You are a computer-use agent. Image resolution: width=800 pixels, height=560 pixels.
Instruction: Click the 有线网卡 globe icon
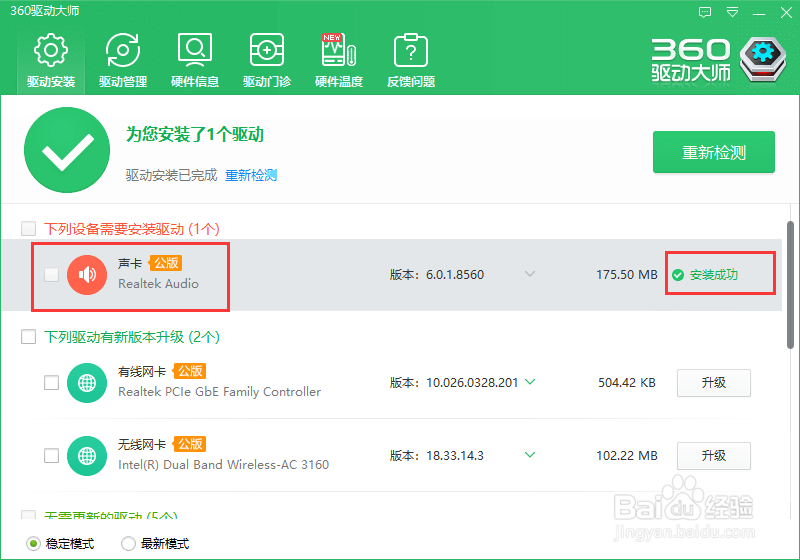pos(87,383)
